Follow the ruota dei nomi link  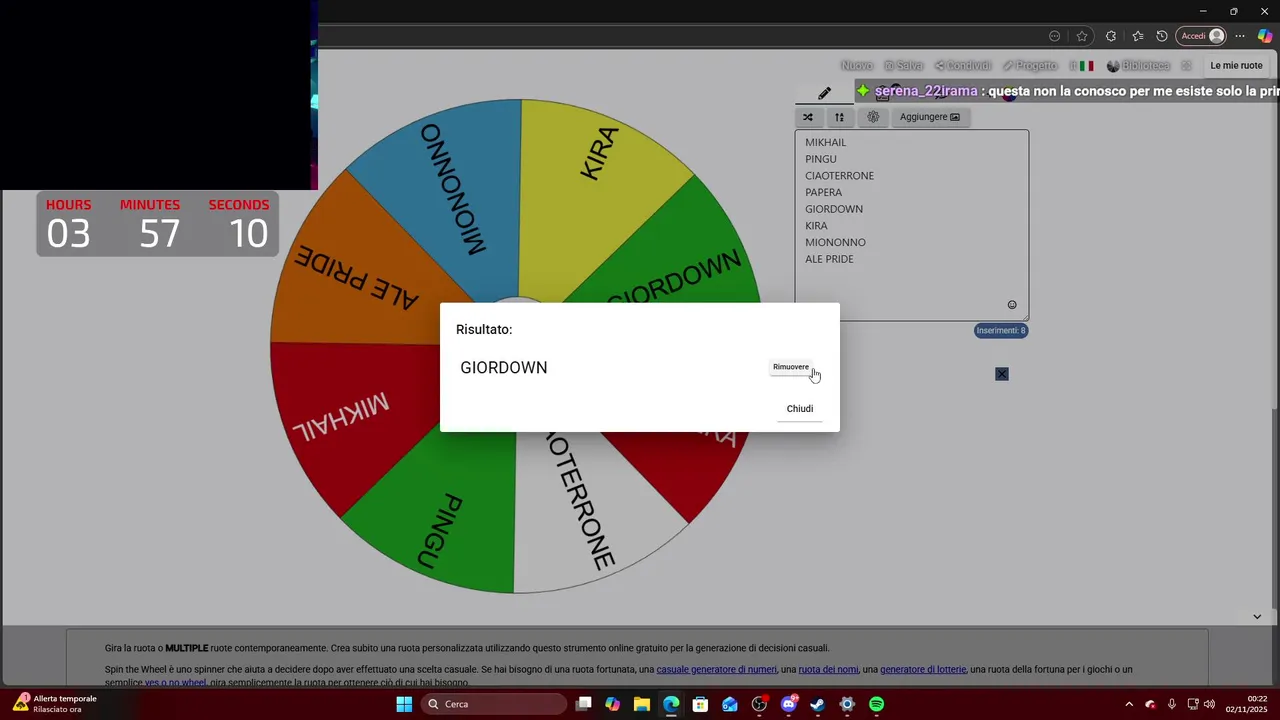tap(827, 670)
